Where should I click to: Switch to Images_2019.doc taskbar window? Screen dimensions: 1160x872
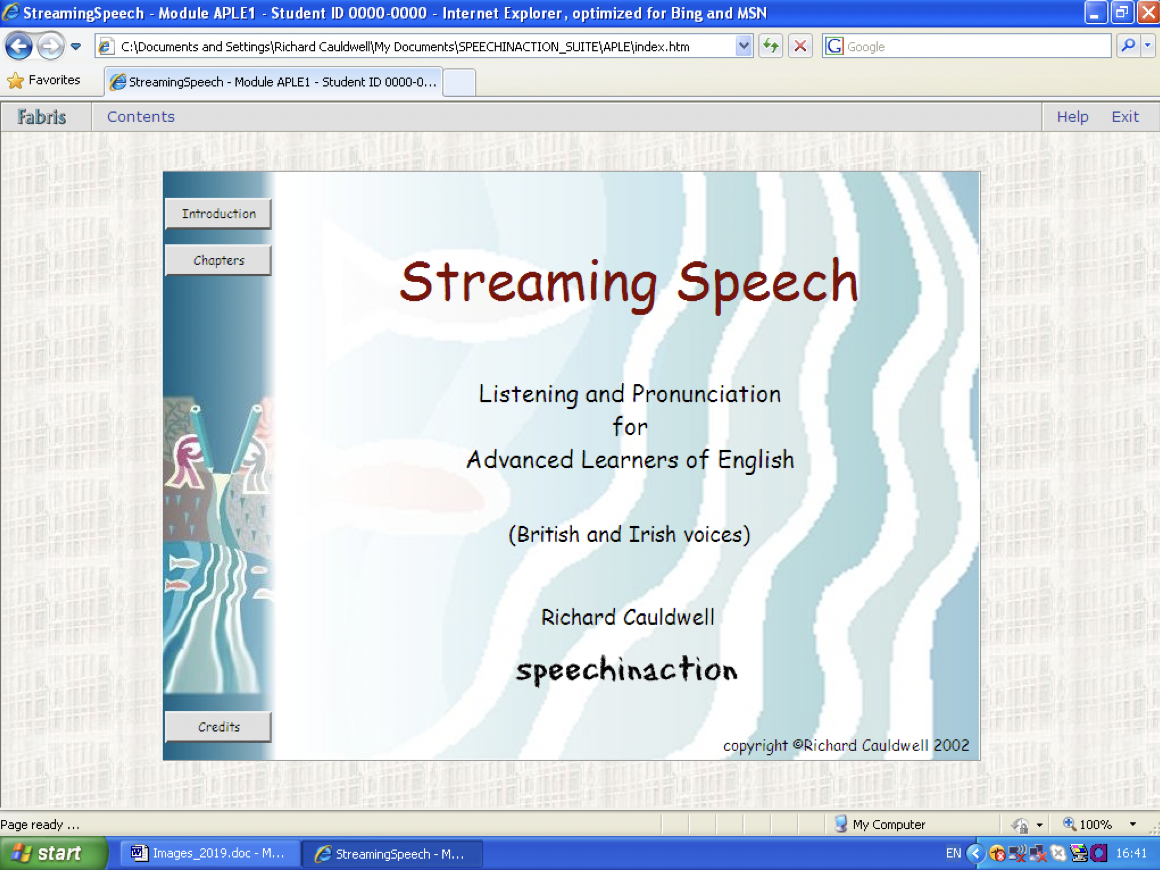(210, 854)
